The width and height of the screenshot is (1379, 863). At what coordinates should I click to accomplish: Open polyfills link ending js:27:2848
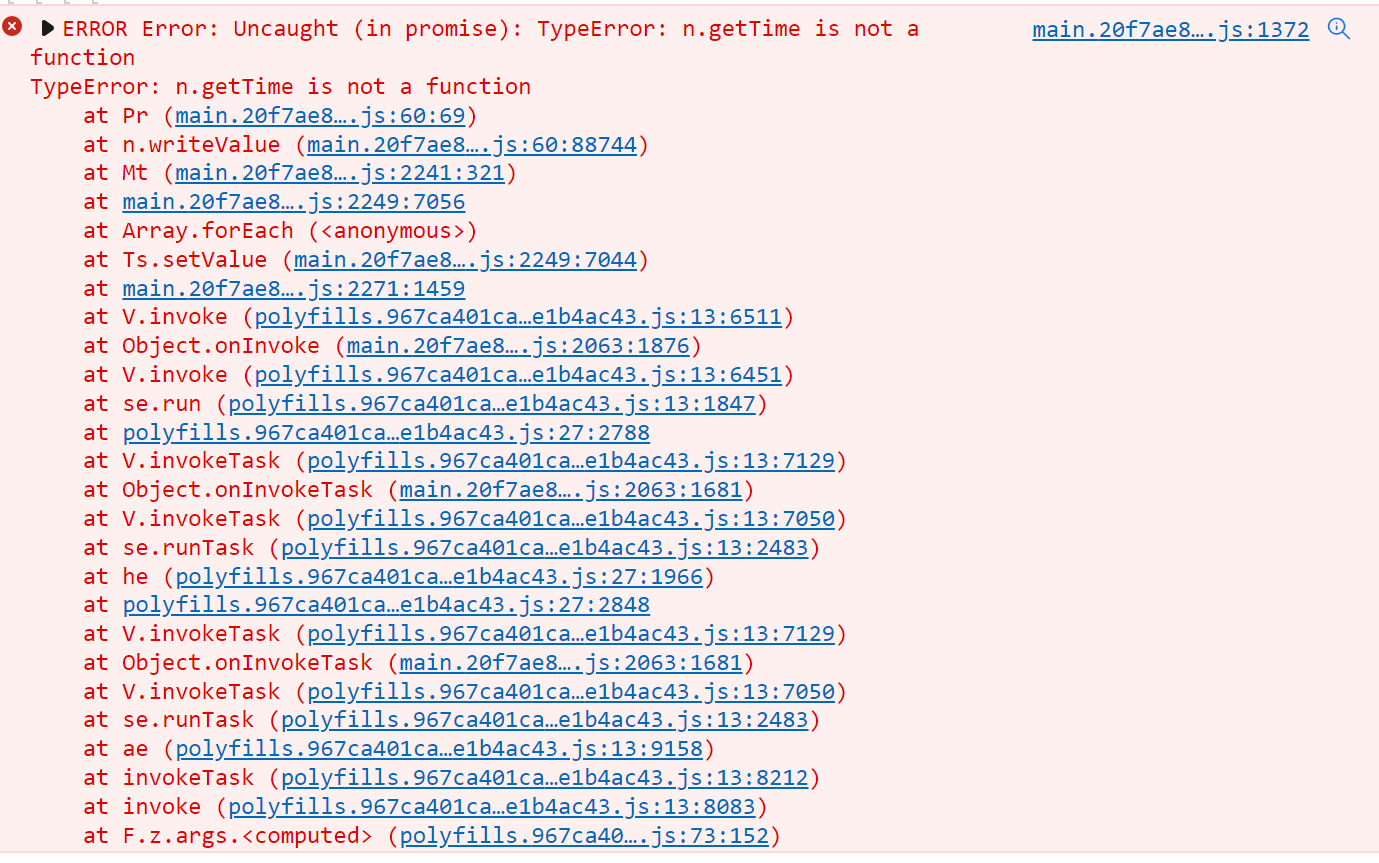coord(386,606)
